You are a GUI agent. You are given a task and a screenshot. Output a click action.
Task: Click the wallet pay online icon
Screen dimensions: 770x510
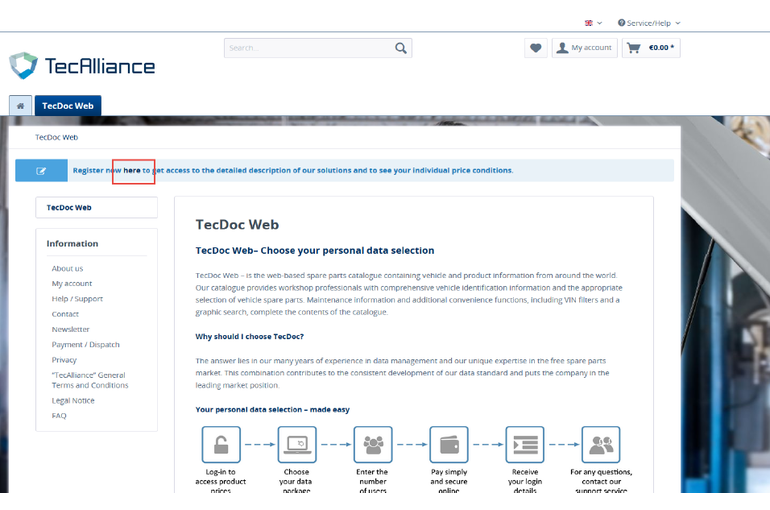tap(448, 444)
